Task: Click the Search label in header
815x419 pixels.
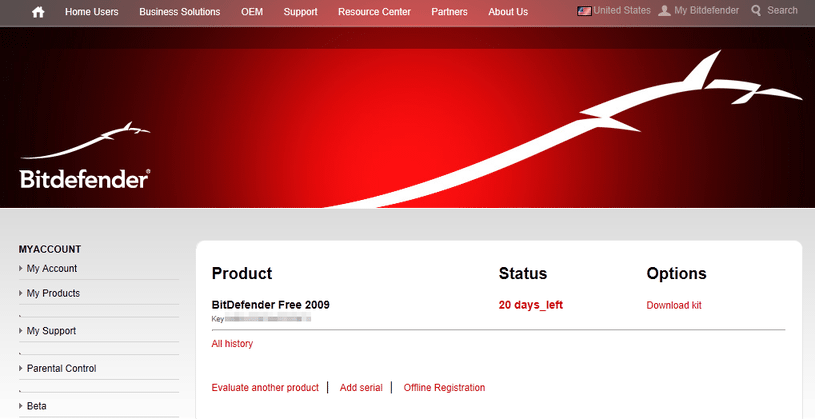Action: 782,10
